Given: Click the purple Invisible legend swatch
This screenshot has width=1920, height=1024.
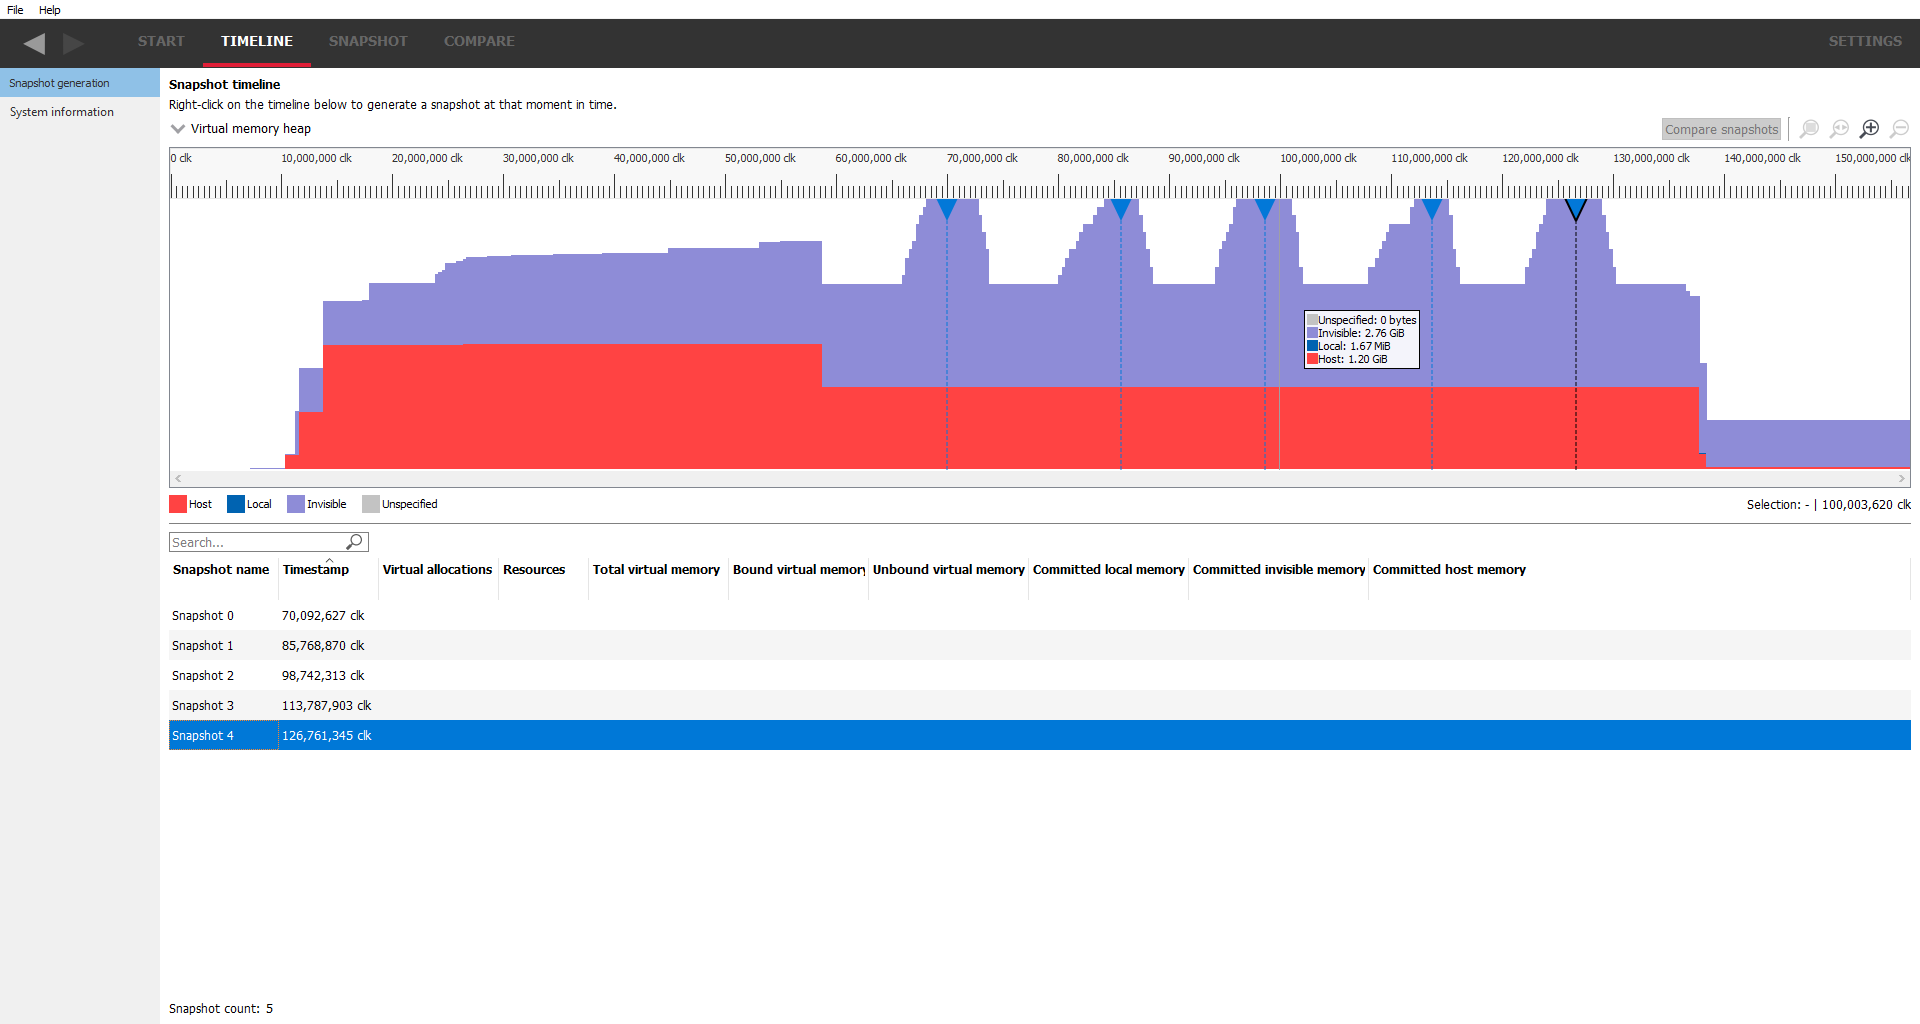Looking at the screenshot, I should tap(296, 504).
